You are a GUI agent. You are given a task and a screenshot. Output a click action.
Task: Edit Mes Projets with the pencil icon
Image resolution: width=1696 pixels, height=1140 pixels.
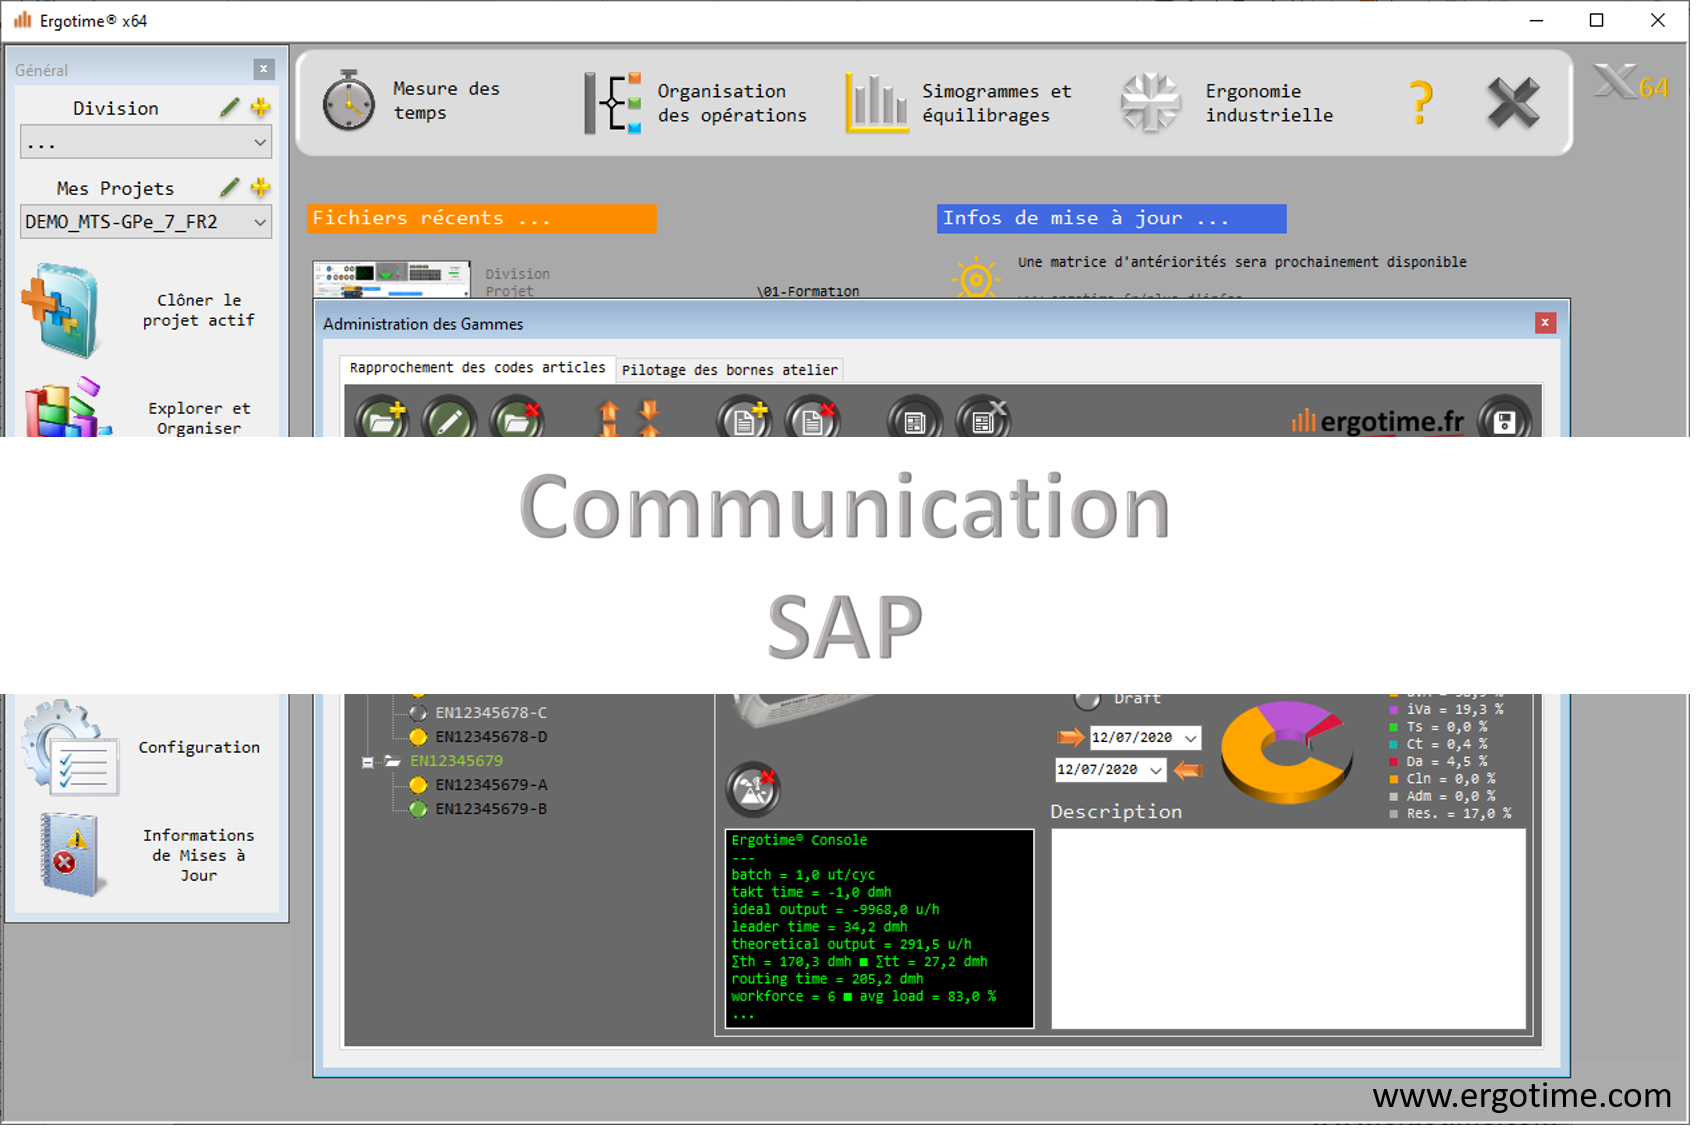[x=230, y=187]
